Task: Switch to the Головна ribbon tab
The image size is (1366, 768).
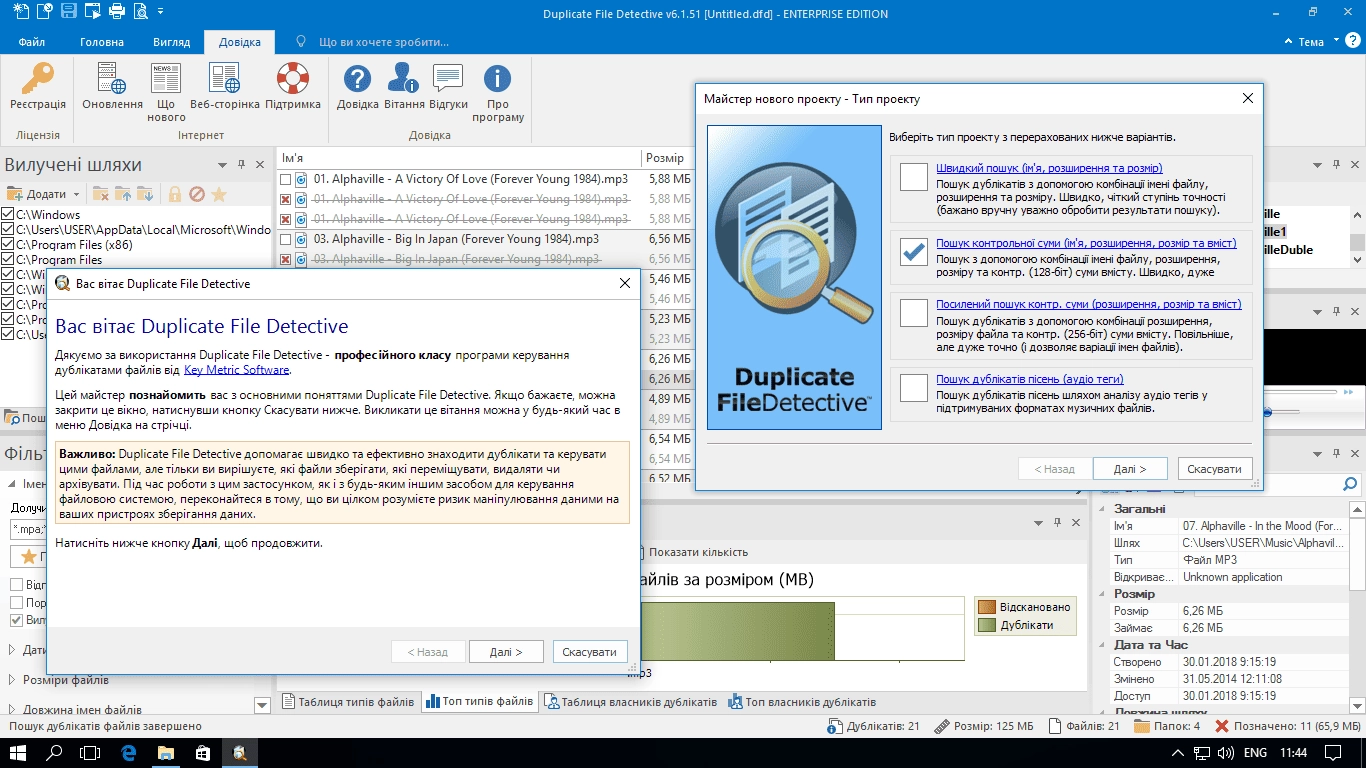Action: pos(102,42)
